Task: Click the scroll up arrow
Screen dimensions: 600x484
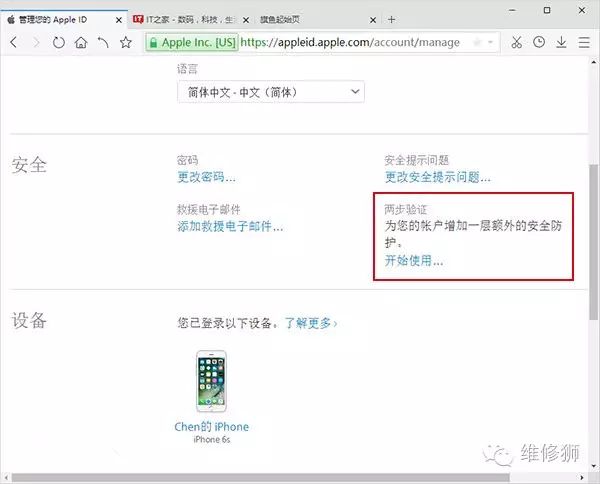Action: coord(594,61)
